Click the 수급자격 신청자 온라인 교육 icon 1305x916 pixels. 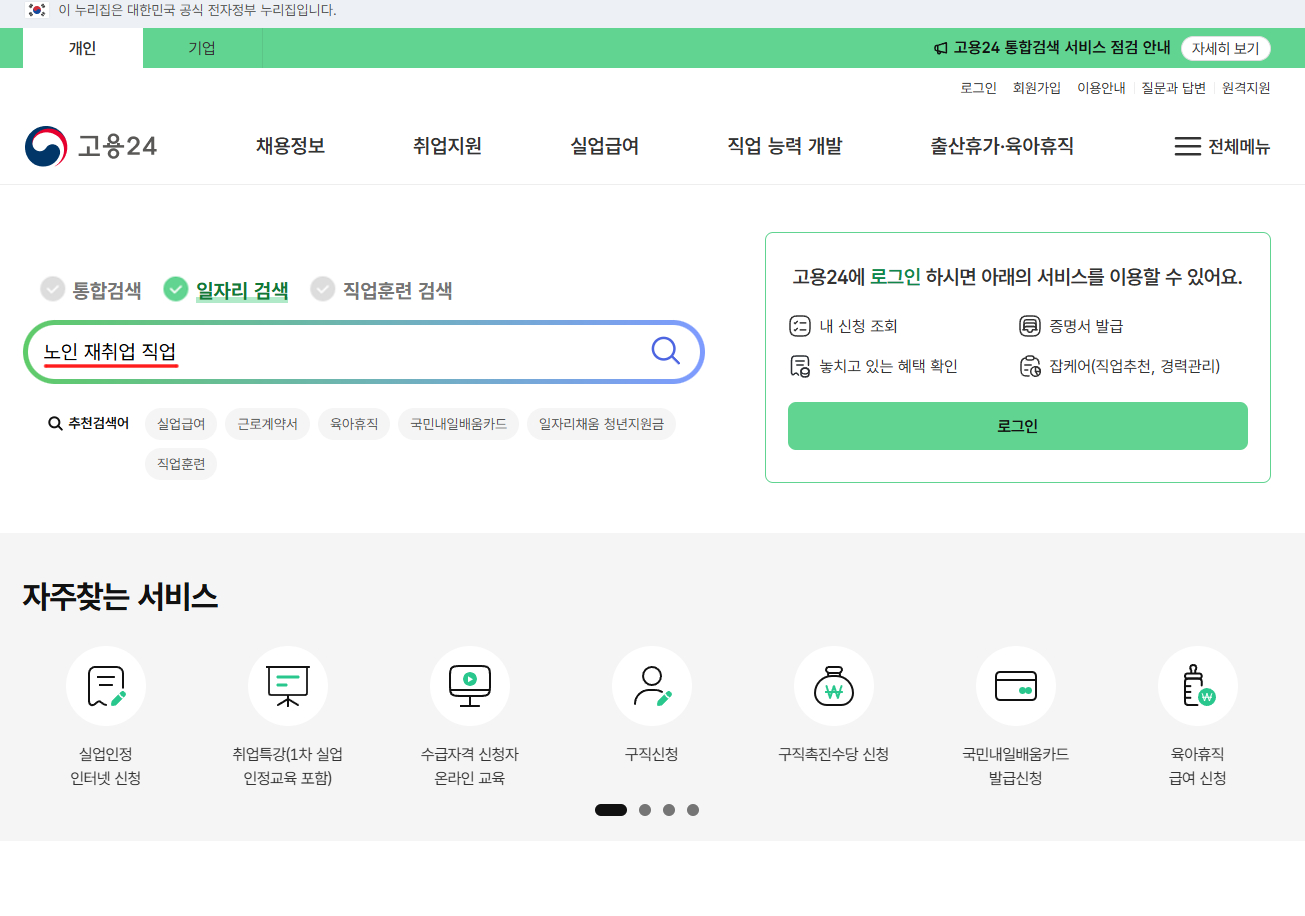click(470, 686)
